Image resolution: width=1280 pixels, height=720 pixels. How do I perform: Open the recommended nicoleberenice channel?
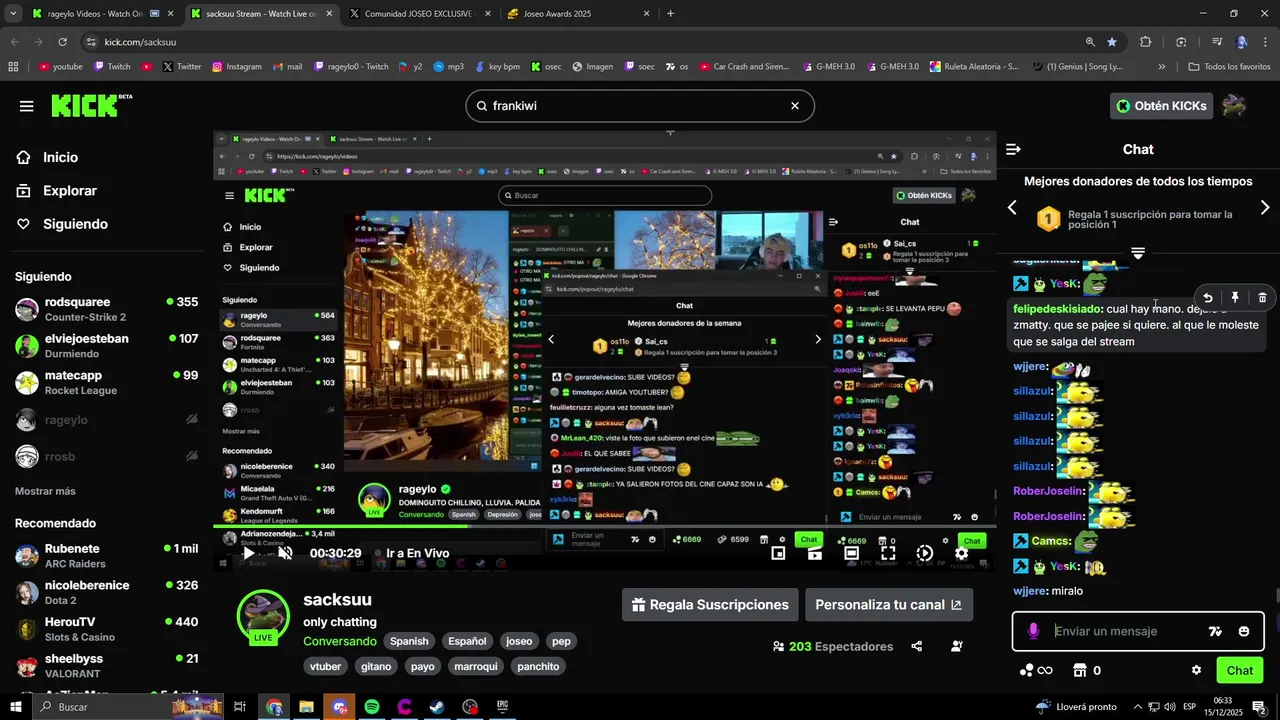point(106,592)
